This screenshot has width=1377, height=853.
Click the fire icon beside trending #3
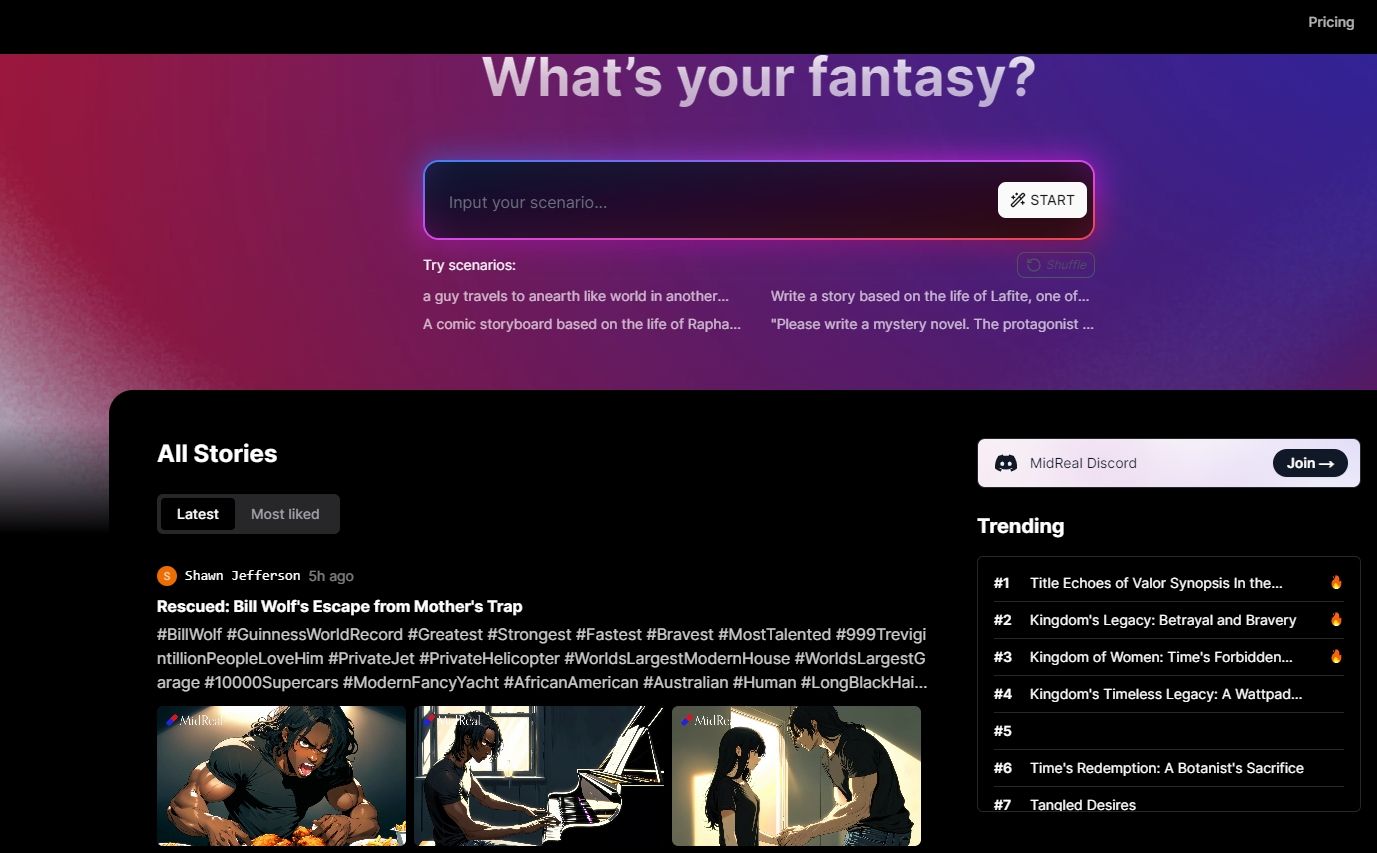[x=1336, y=657]
